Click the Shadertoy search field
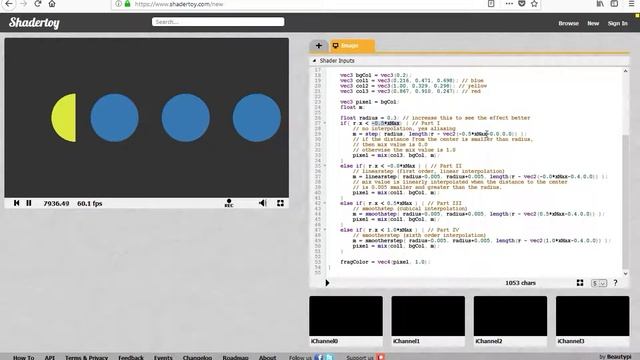The height and width of the screenshot is (360, 640). 218,22
